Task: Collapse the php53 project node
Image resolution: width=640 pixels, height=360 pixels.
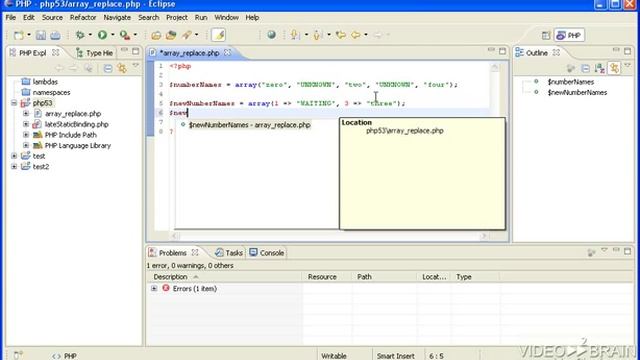Action: click(x=14, y=103)
